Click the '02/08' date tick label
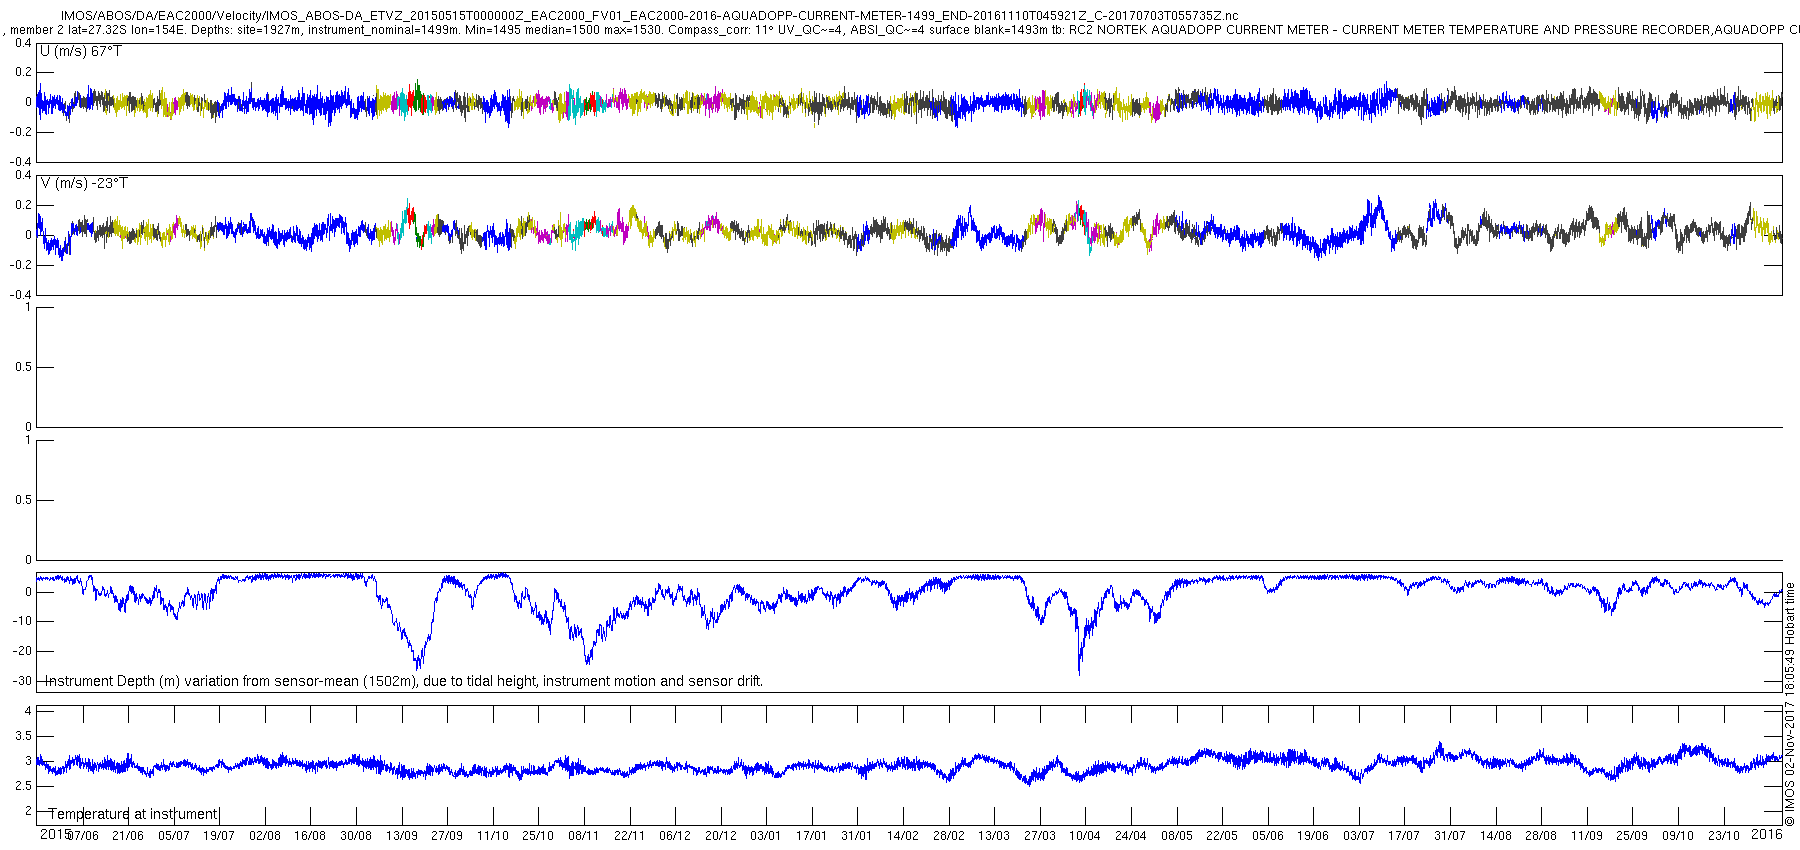This screenshot has height=850, width=1800. pos(265,836)
